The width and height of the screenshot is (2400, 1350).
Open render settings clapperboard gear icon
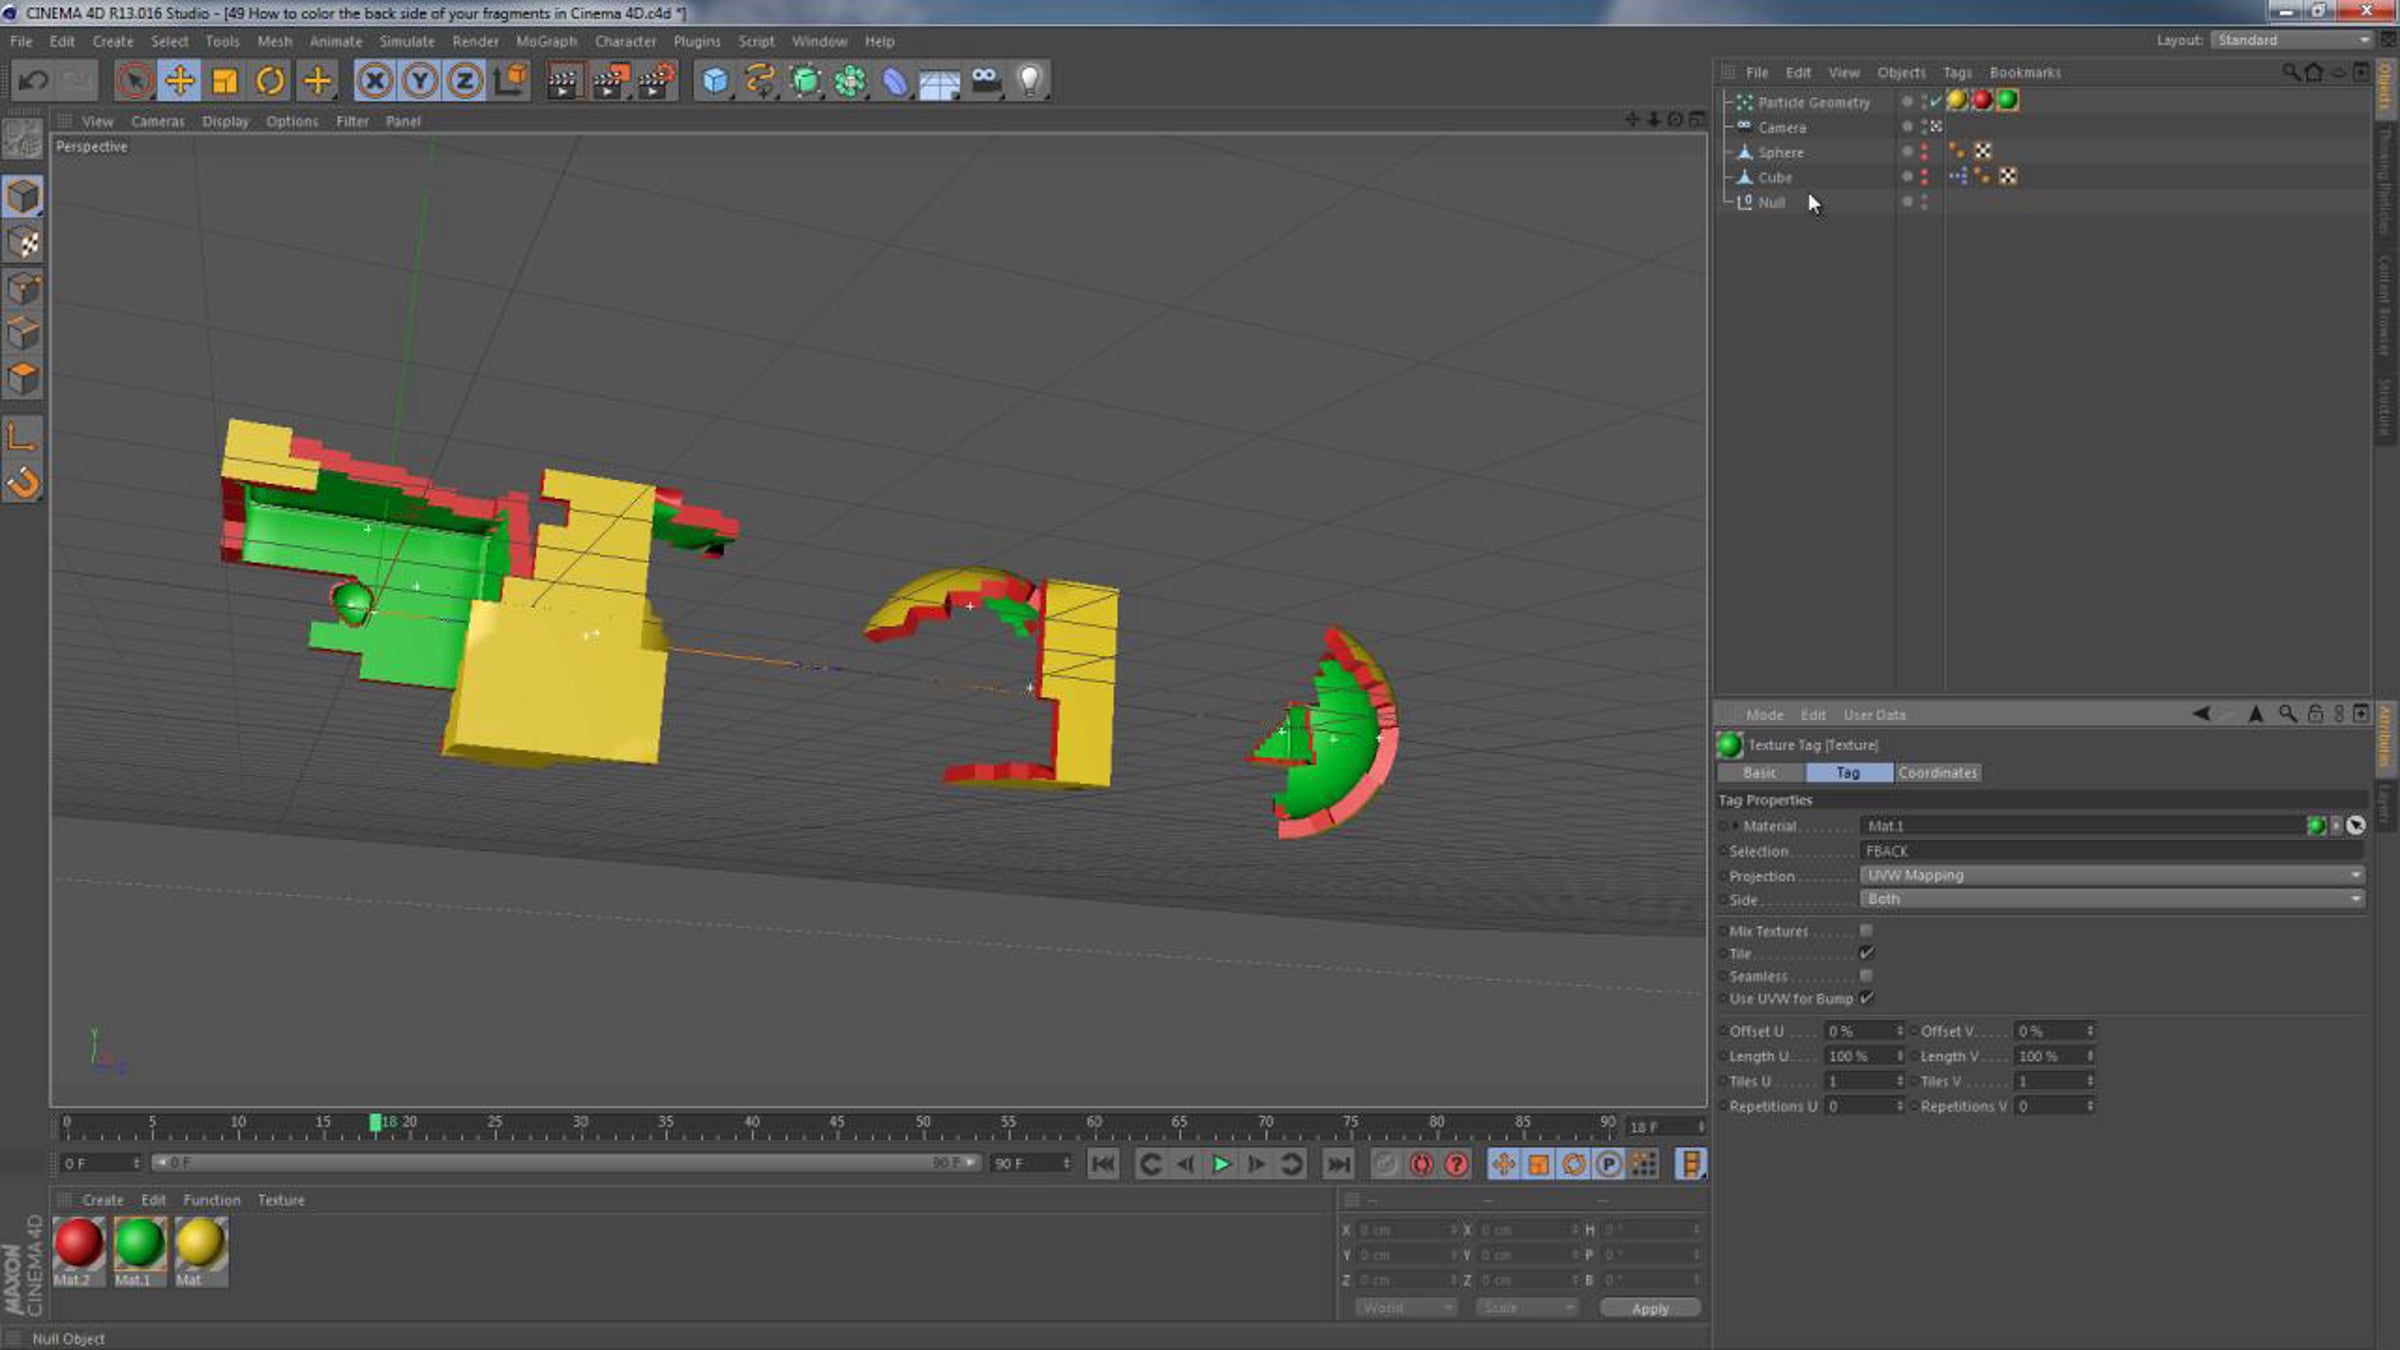point(656,80)
